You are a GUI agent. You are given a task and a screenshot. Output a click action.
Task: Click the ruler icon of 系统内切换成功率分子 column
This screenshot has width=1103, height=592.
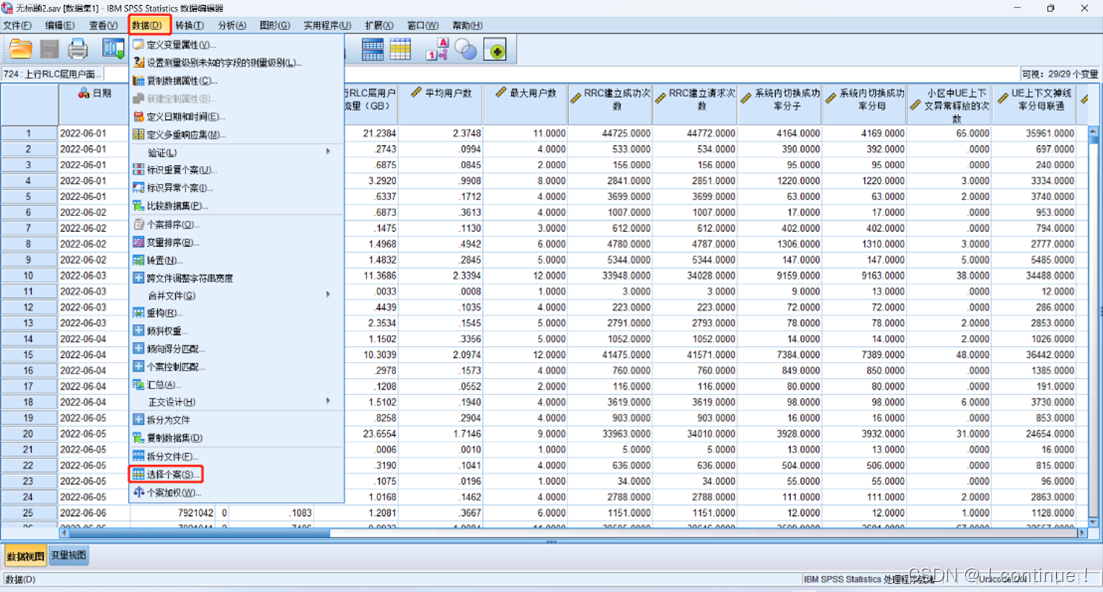[746, 98]
